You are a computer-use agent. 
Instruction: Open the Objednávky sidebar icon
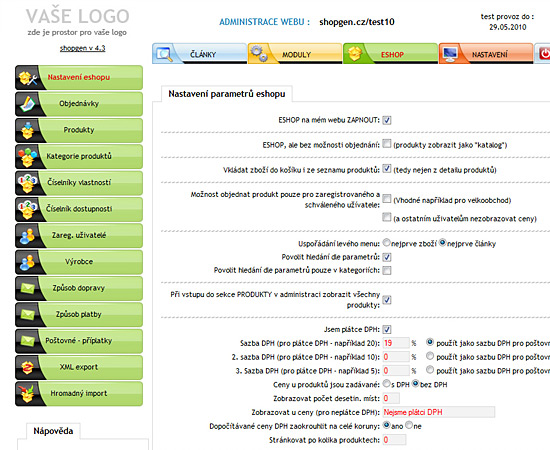click(27, 104)
